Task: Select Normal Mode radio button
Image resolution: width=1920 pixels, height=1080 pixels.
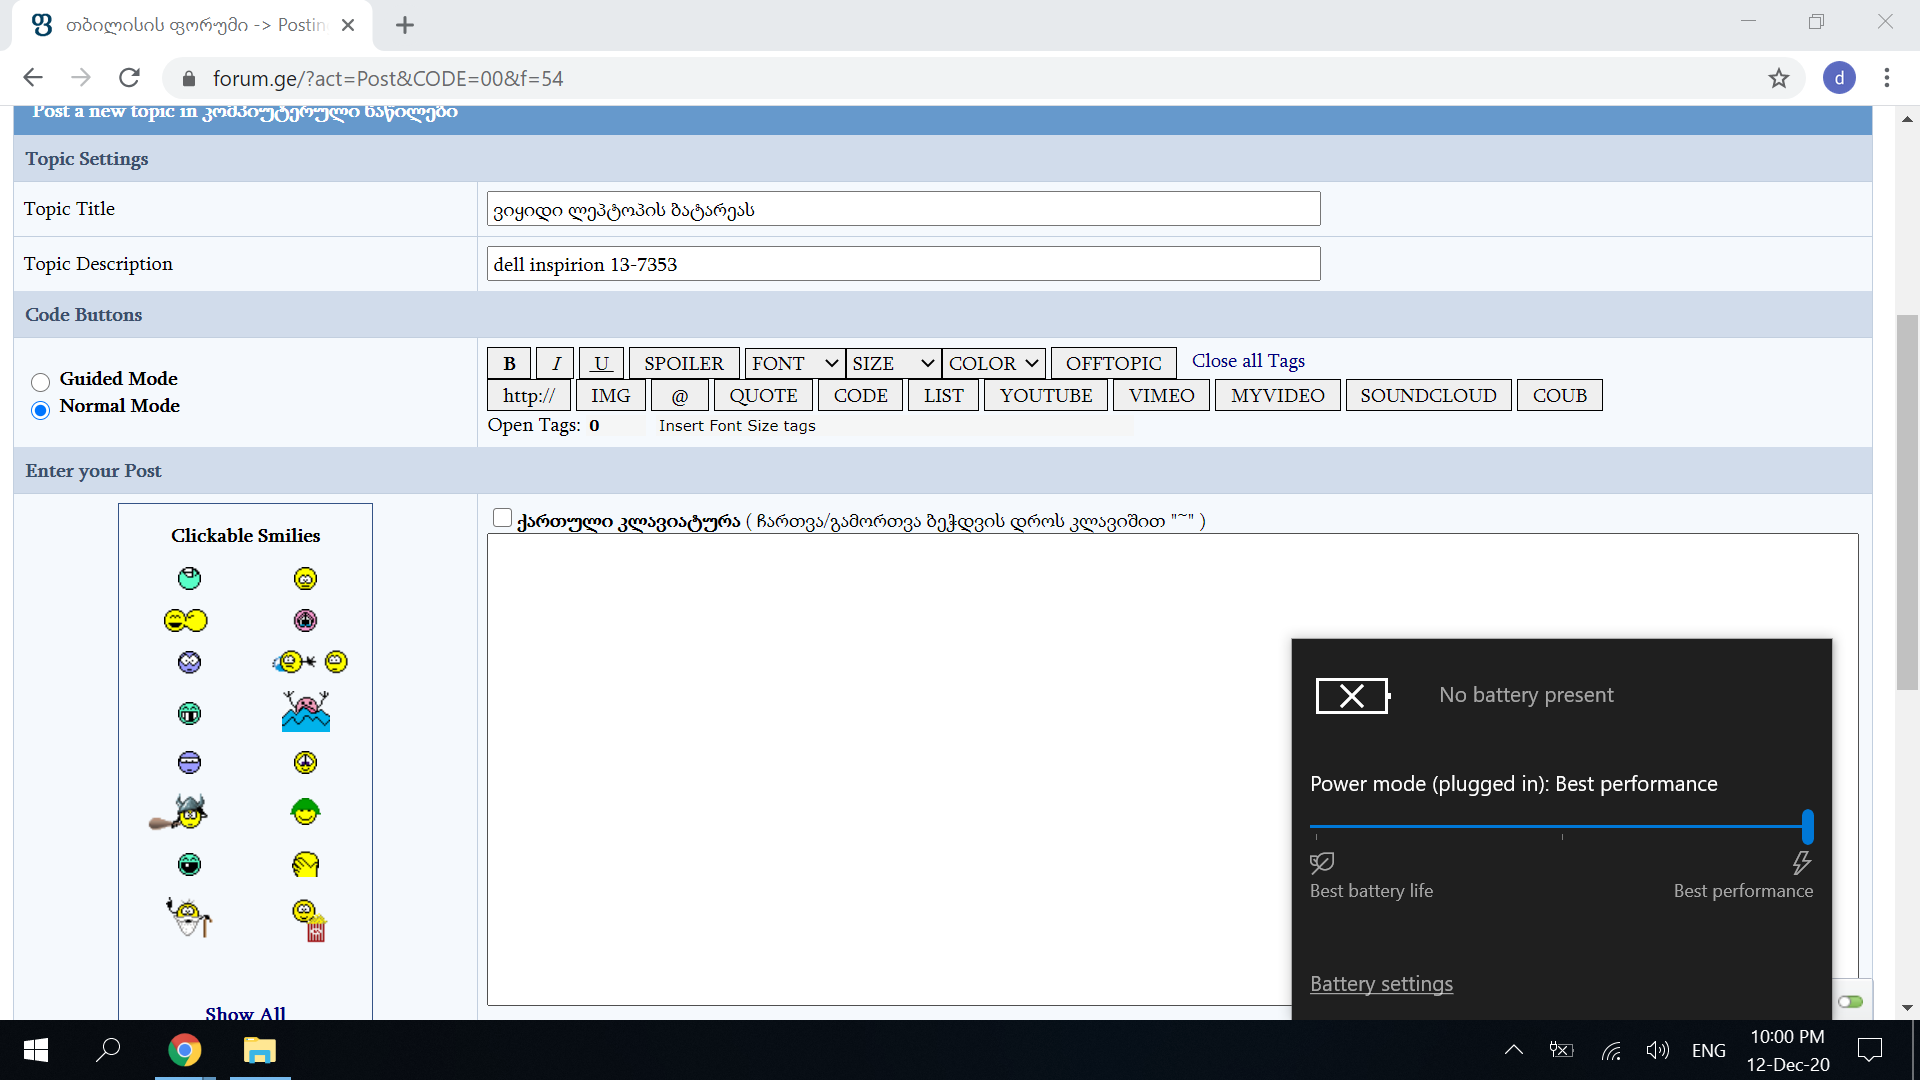Action: (x=40, y=410)
